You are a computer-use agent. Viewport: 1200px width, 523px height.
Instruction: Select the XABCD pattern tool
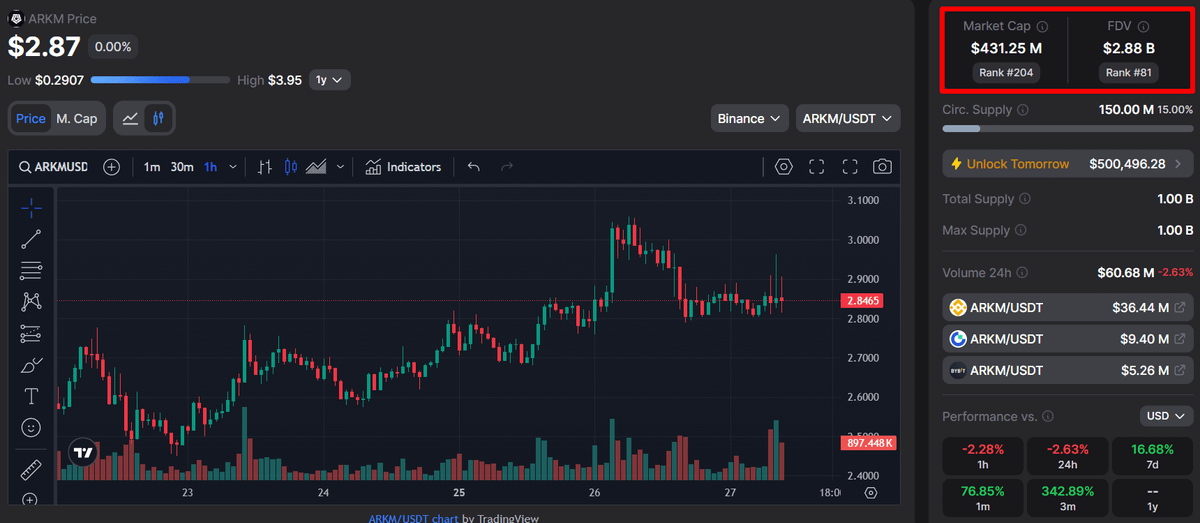(31, 301)
